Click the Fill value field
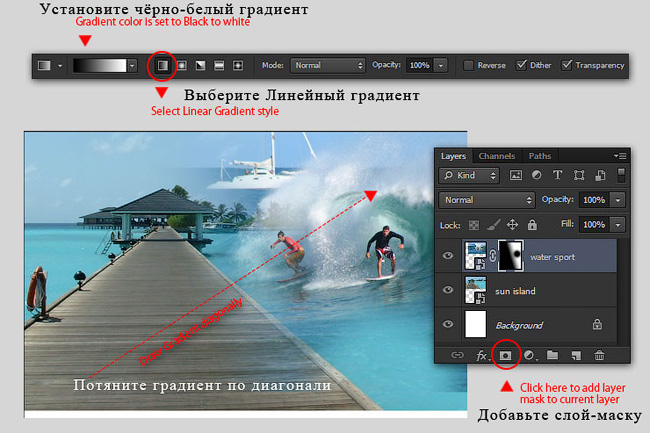This screenshot has width=650, height=433. 594,225
